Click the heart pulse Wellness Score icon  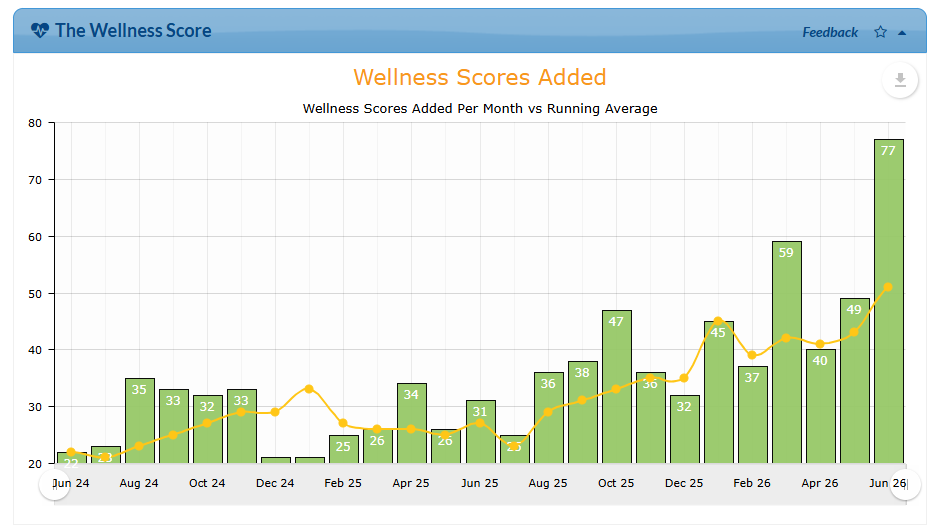tap(40, 30)
